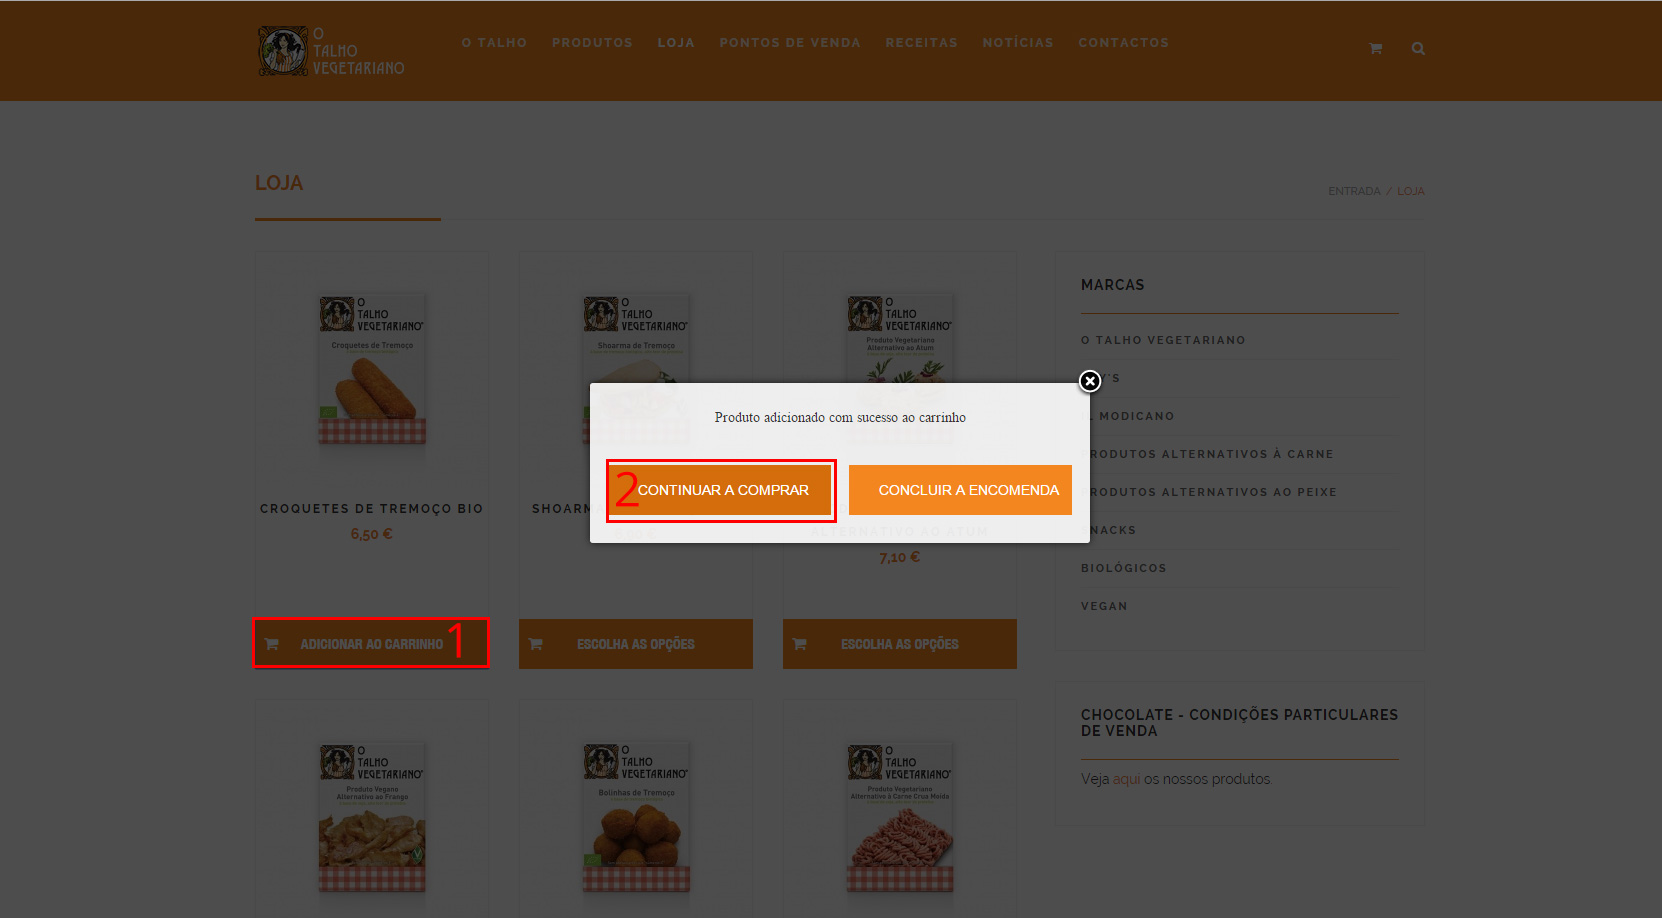Viewport: 1662px width, 918px height.
Task: Open Bolinhas de Tremoço product image
Action: coord(636,817)
